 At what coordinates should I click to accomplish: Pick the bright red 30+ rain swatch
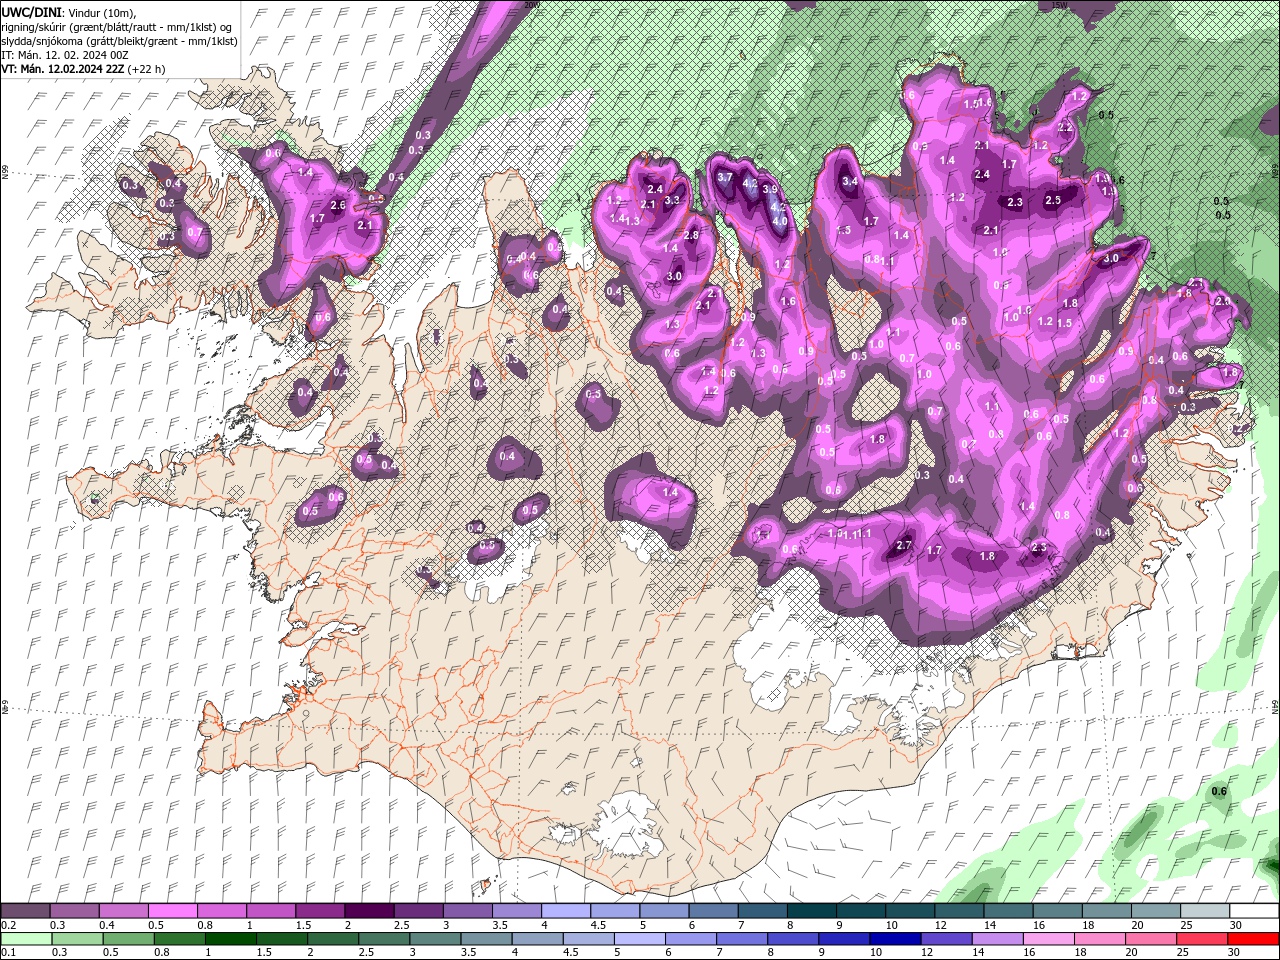[x=1254, y=938]
